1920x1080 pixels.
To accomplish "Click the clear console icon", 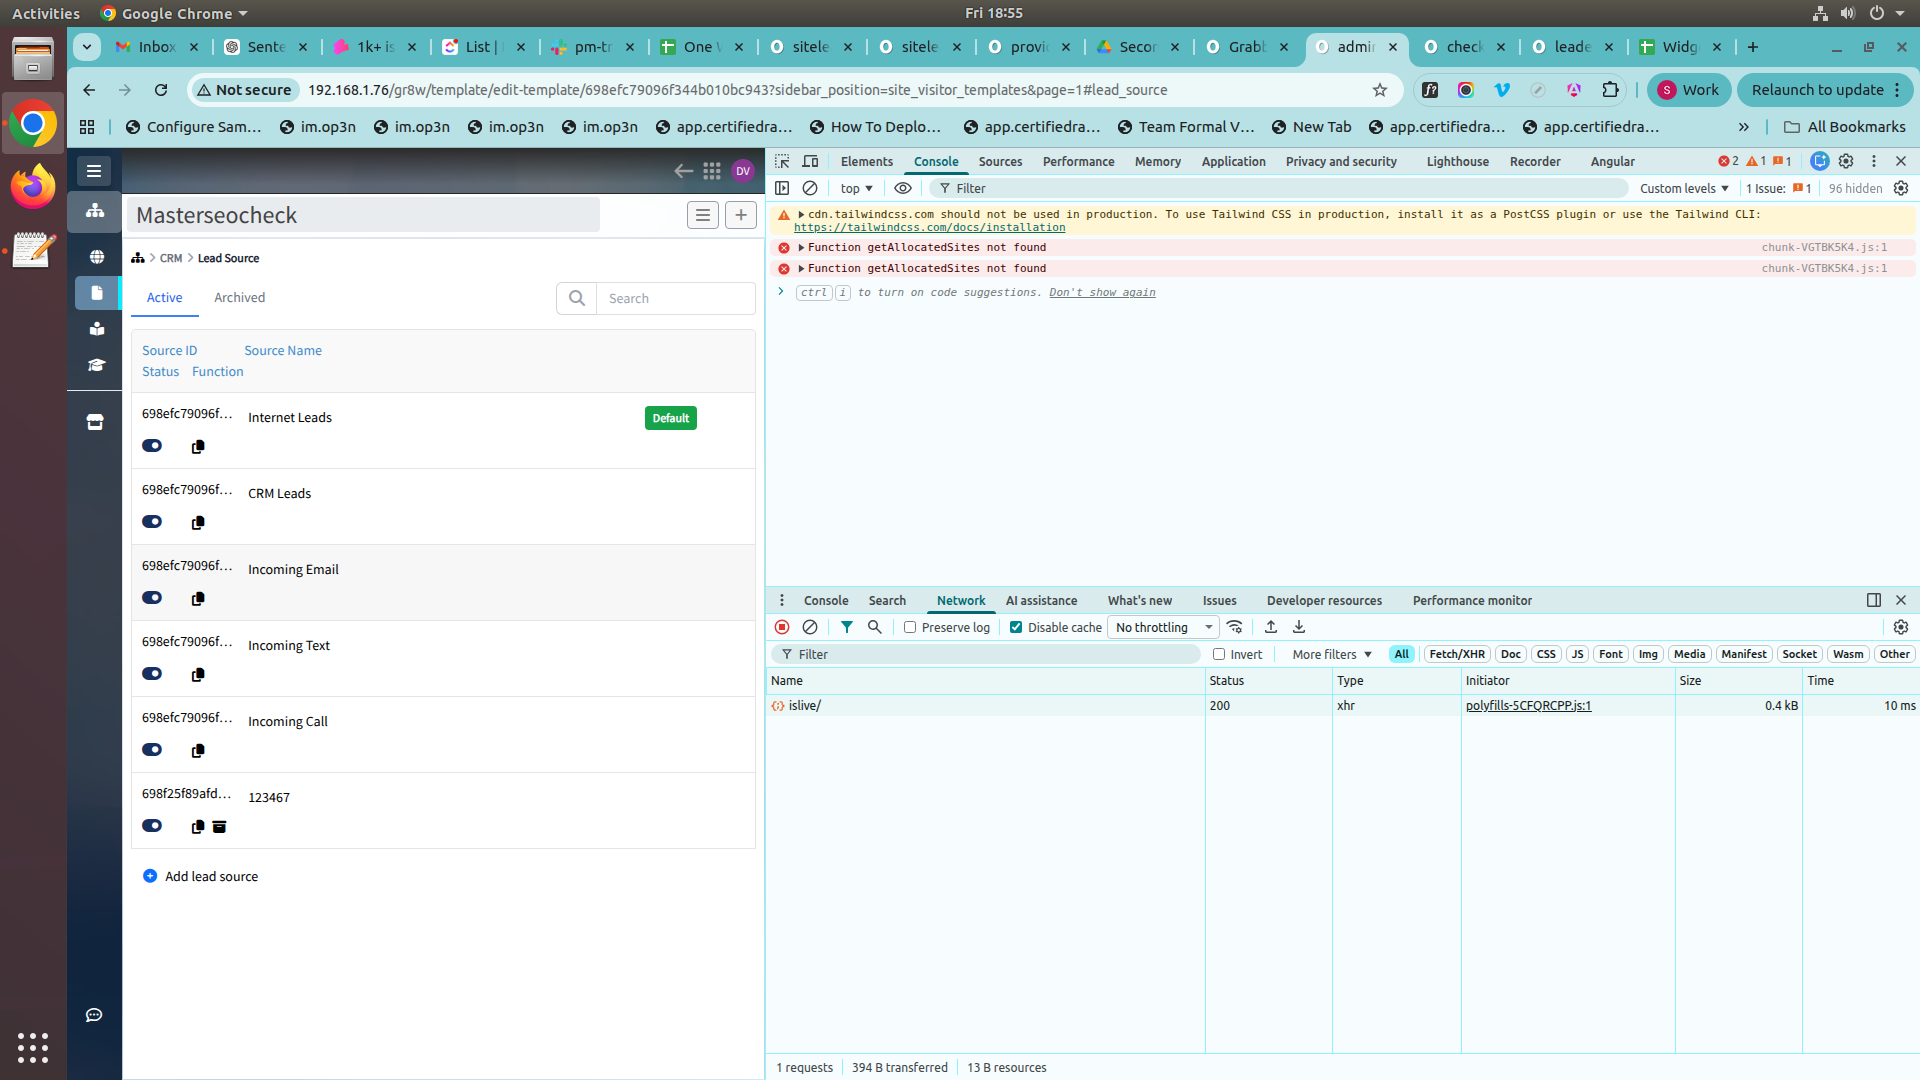I will click(x=810, y=188).
